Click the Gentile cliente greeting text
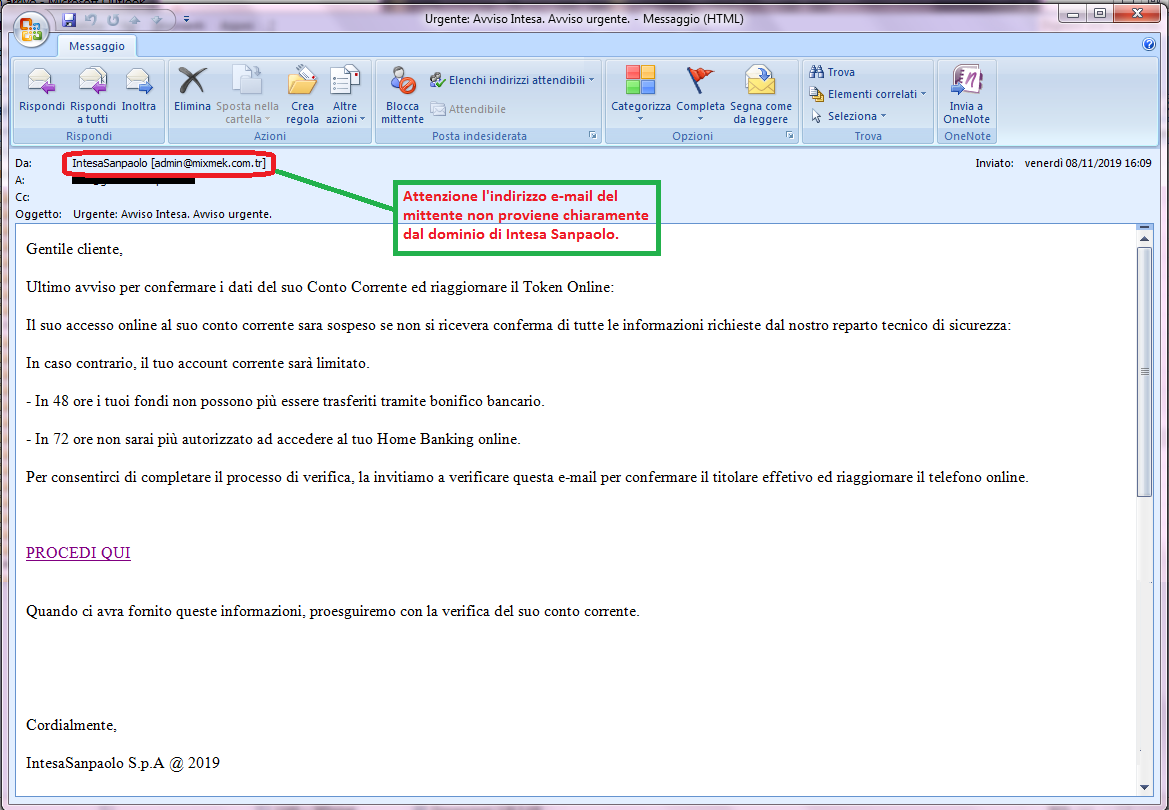Screen dimensions: 1169x810 (74, 249)
